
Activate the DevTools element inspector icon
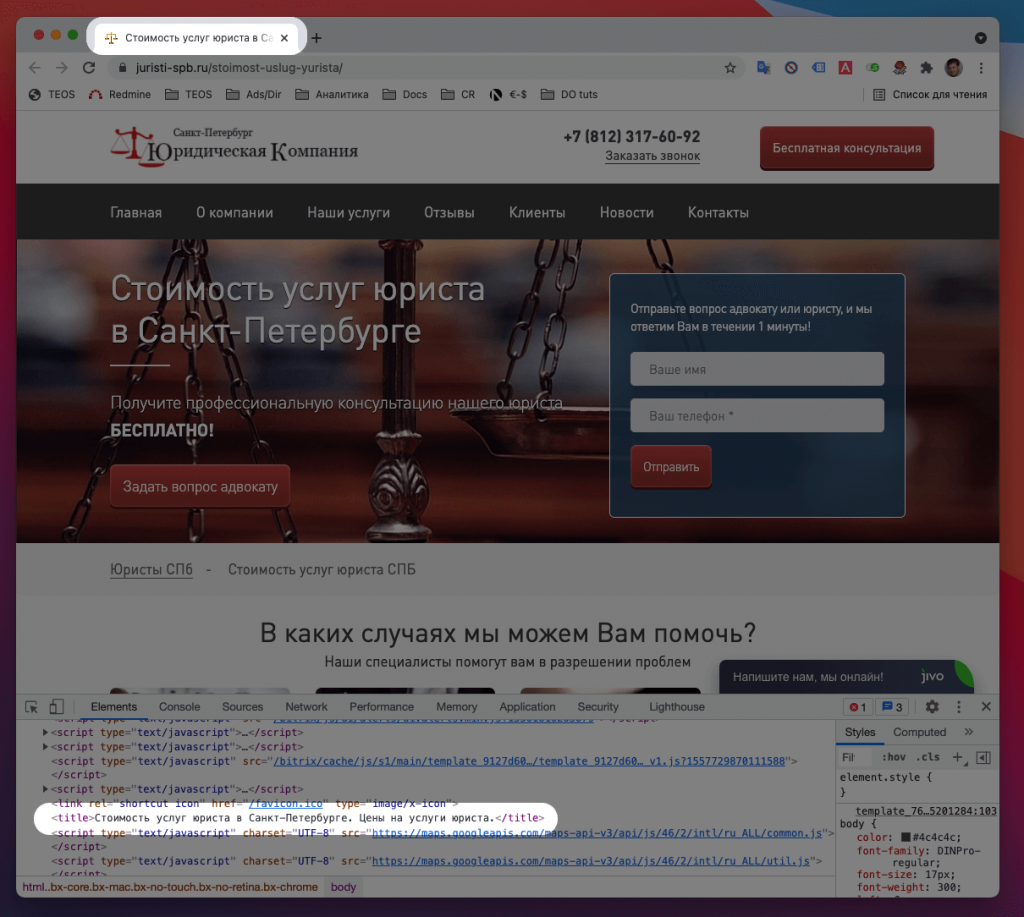(x=31, y=707)
